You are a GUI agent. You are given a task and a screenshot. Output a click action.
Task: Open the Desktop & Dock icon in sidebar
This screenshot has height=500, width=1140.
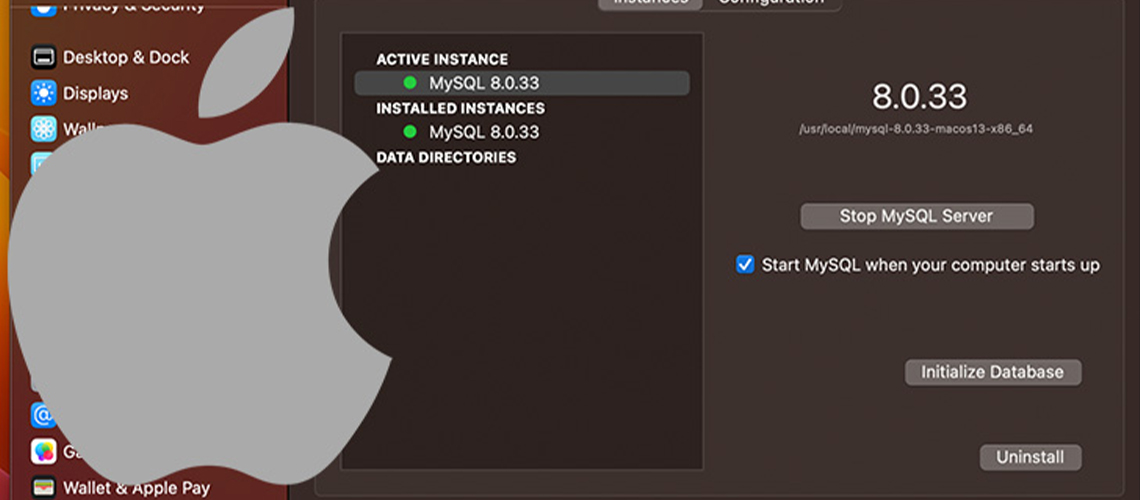44,57
